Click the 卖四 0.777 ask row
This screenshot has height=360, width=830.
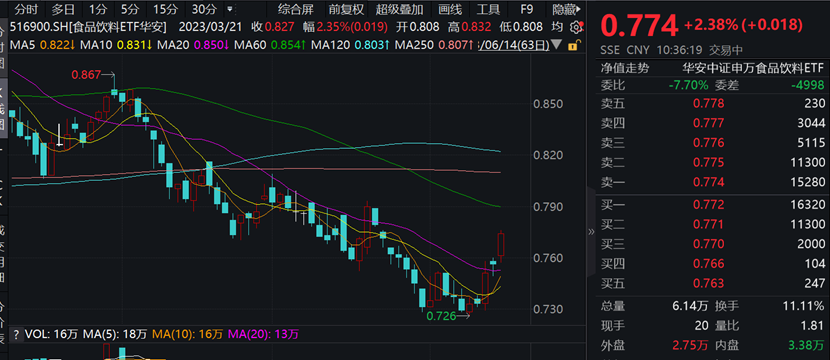pos(712,123)
